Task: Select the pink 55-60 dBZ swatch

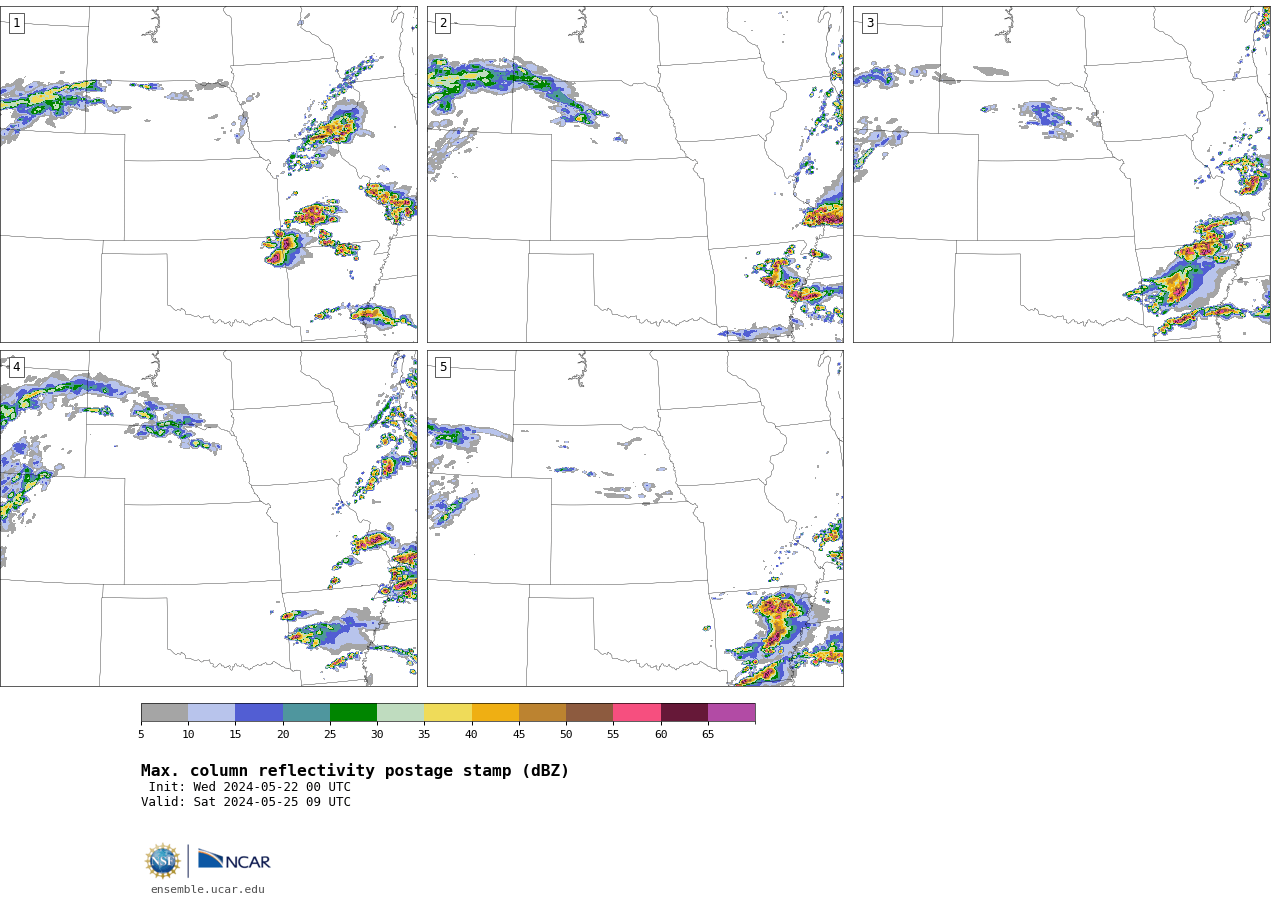Action: pos(637,713)
